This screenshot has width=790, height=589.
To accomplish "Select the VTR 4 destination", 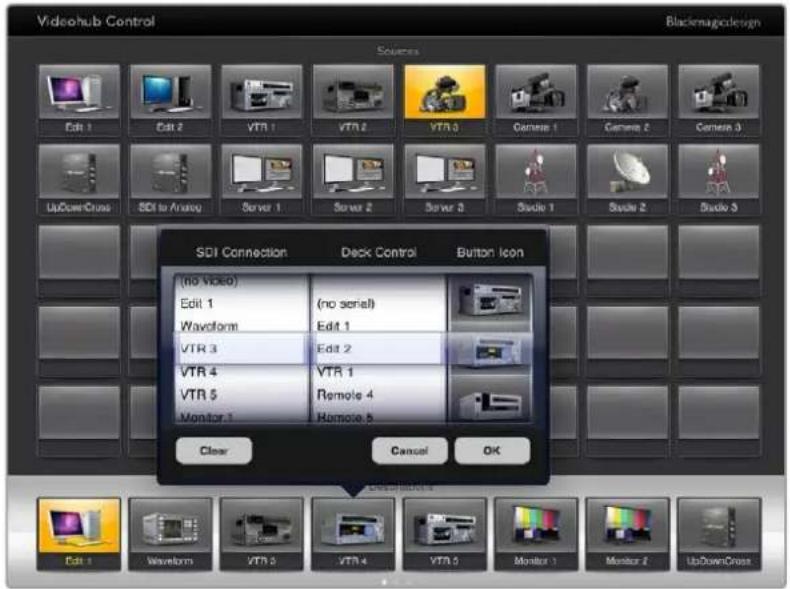I will [353, 534].
